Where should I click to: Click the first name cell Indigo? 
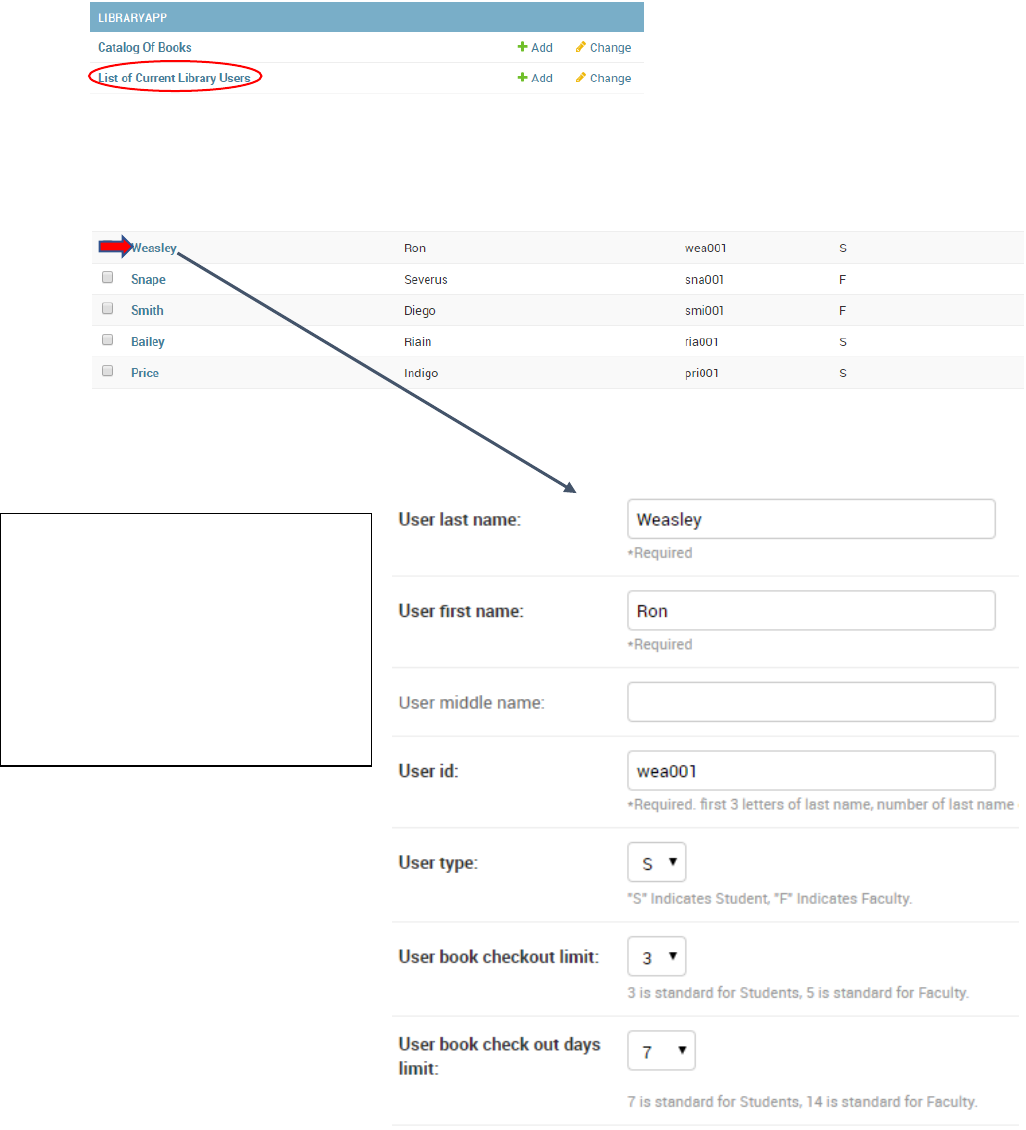(421, 373)
